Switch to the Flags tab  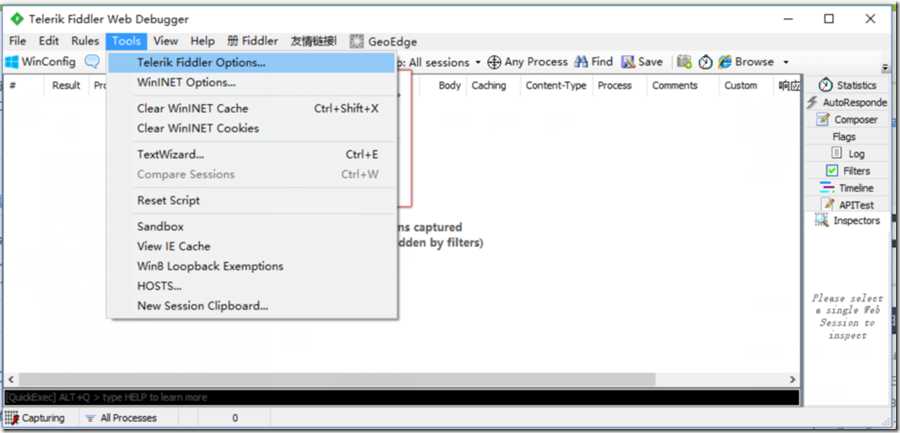coord(847,137)
